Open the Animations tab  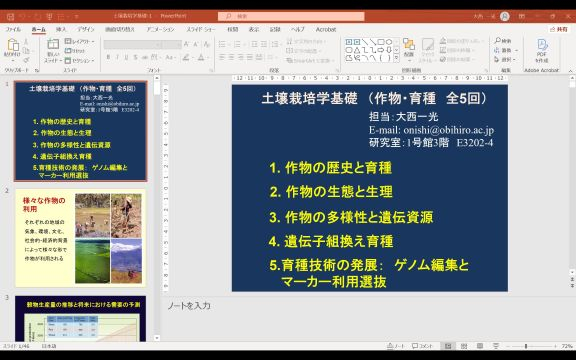coord(160,29)
